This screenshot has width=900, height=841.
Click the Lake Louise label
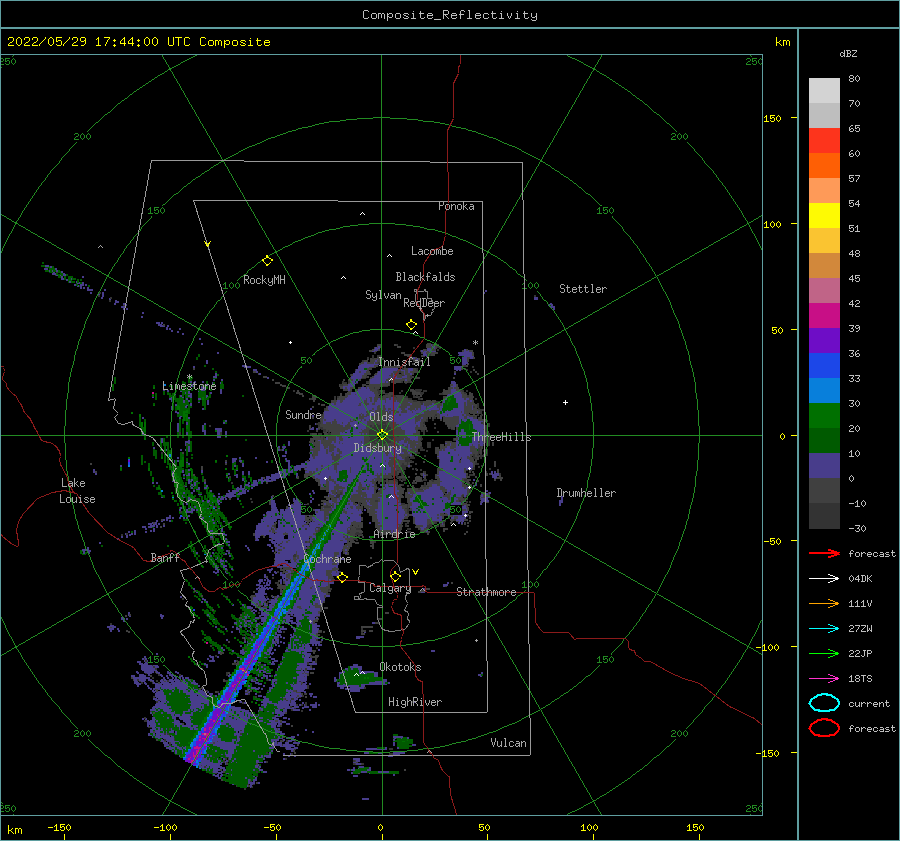click(77, 491)
